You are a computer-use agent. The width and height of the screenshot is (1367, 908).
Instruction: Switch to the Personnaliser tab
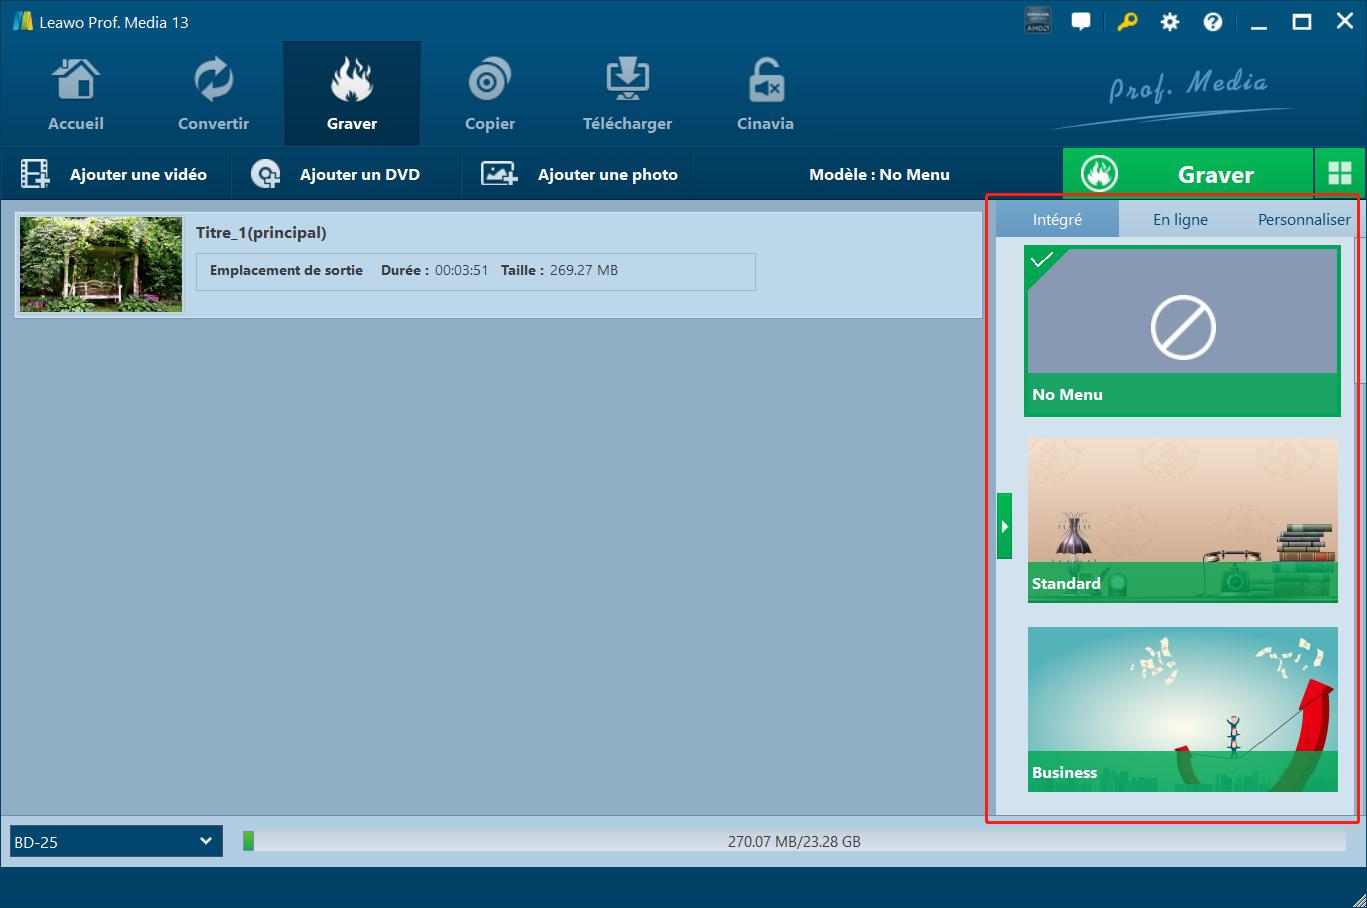[x=1303, y=219]
